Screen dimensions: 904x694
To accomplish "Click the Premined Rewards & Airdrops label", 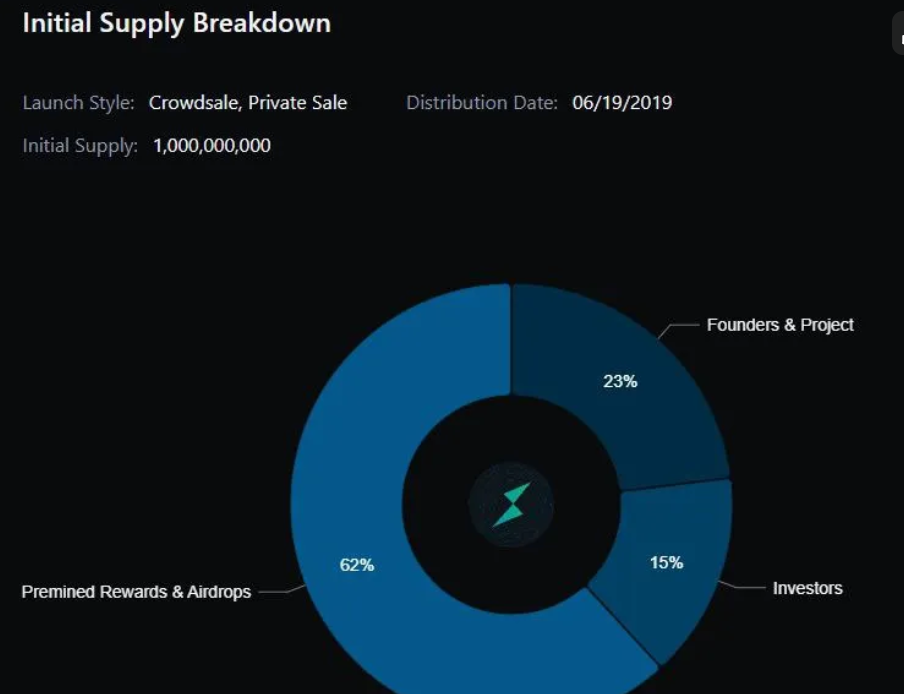I will 136,592.
